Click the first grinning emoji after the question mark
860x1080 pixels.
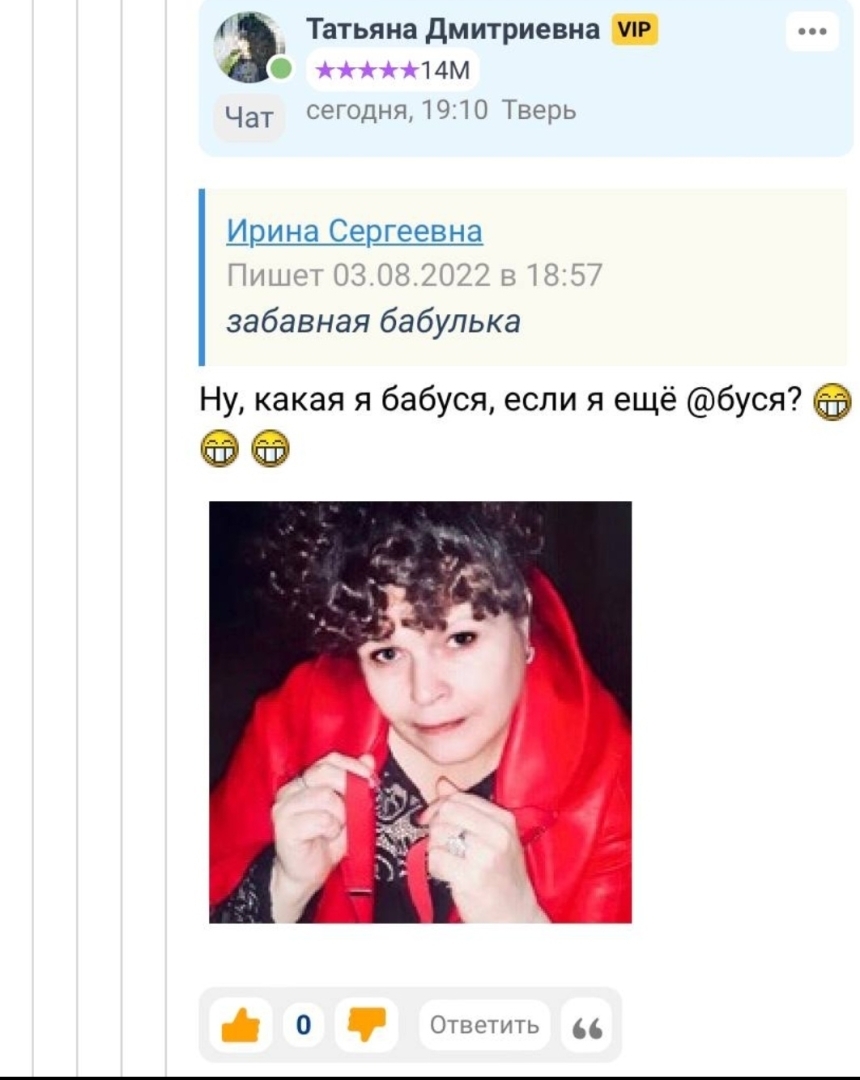(x=832, y=402)
